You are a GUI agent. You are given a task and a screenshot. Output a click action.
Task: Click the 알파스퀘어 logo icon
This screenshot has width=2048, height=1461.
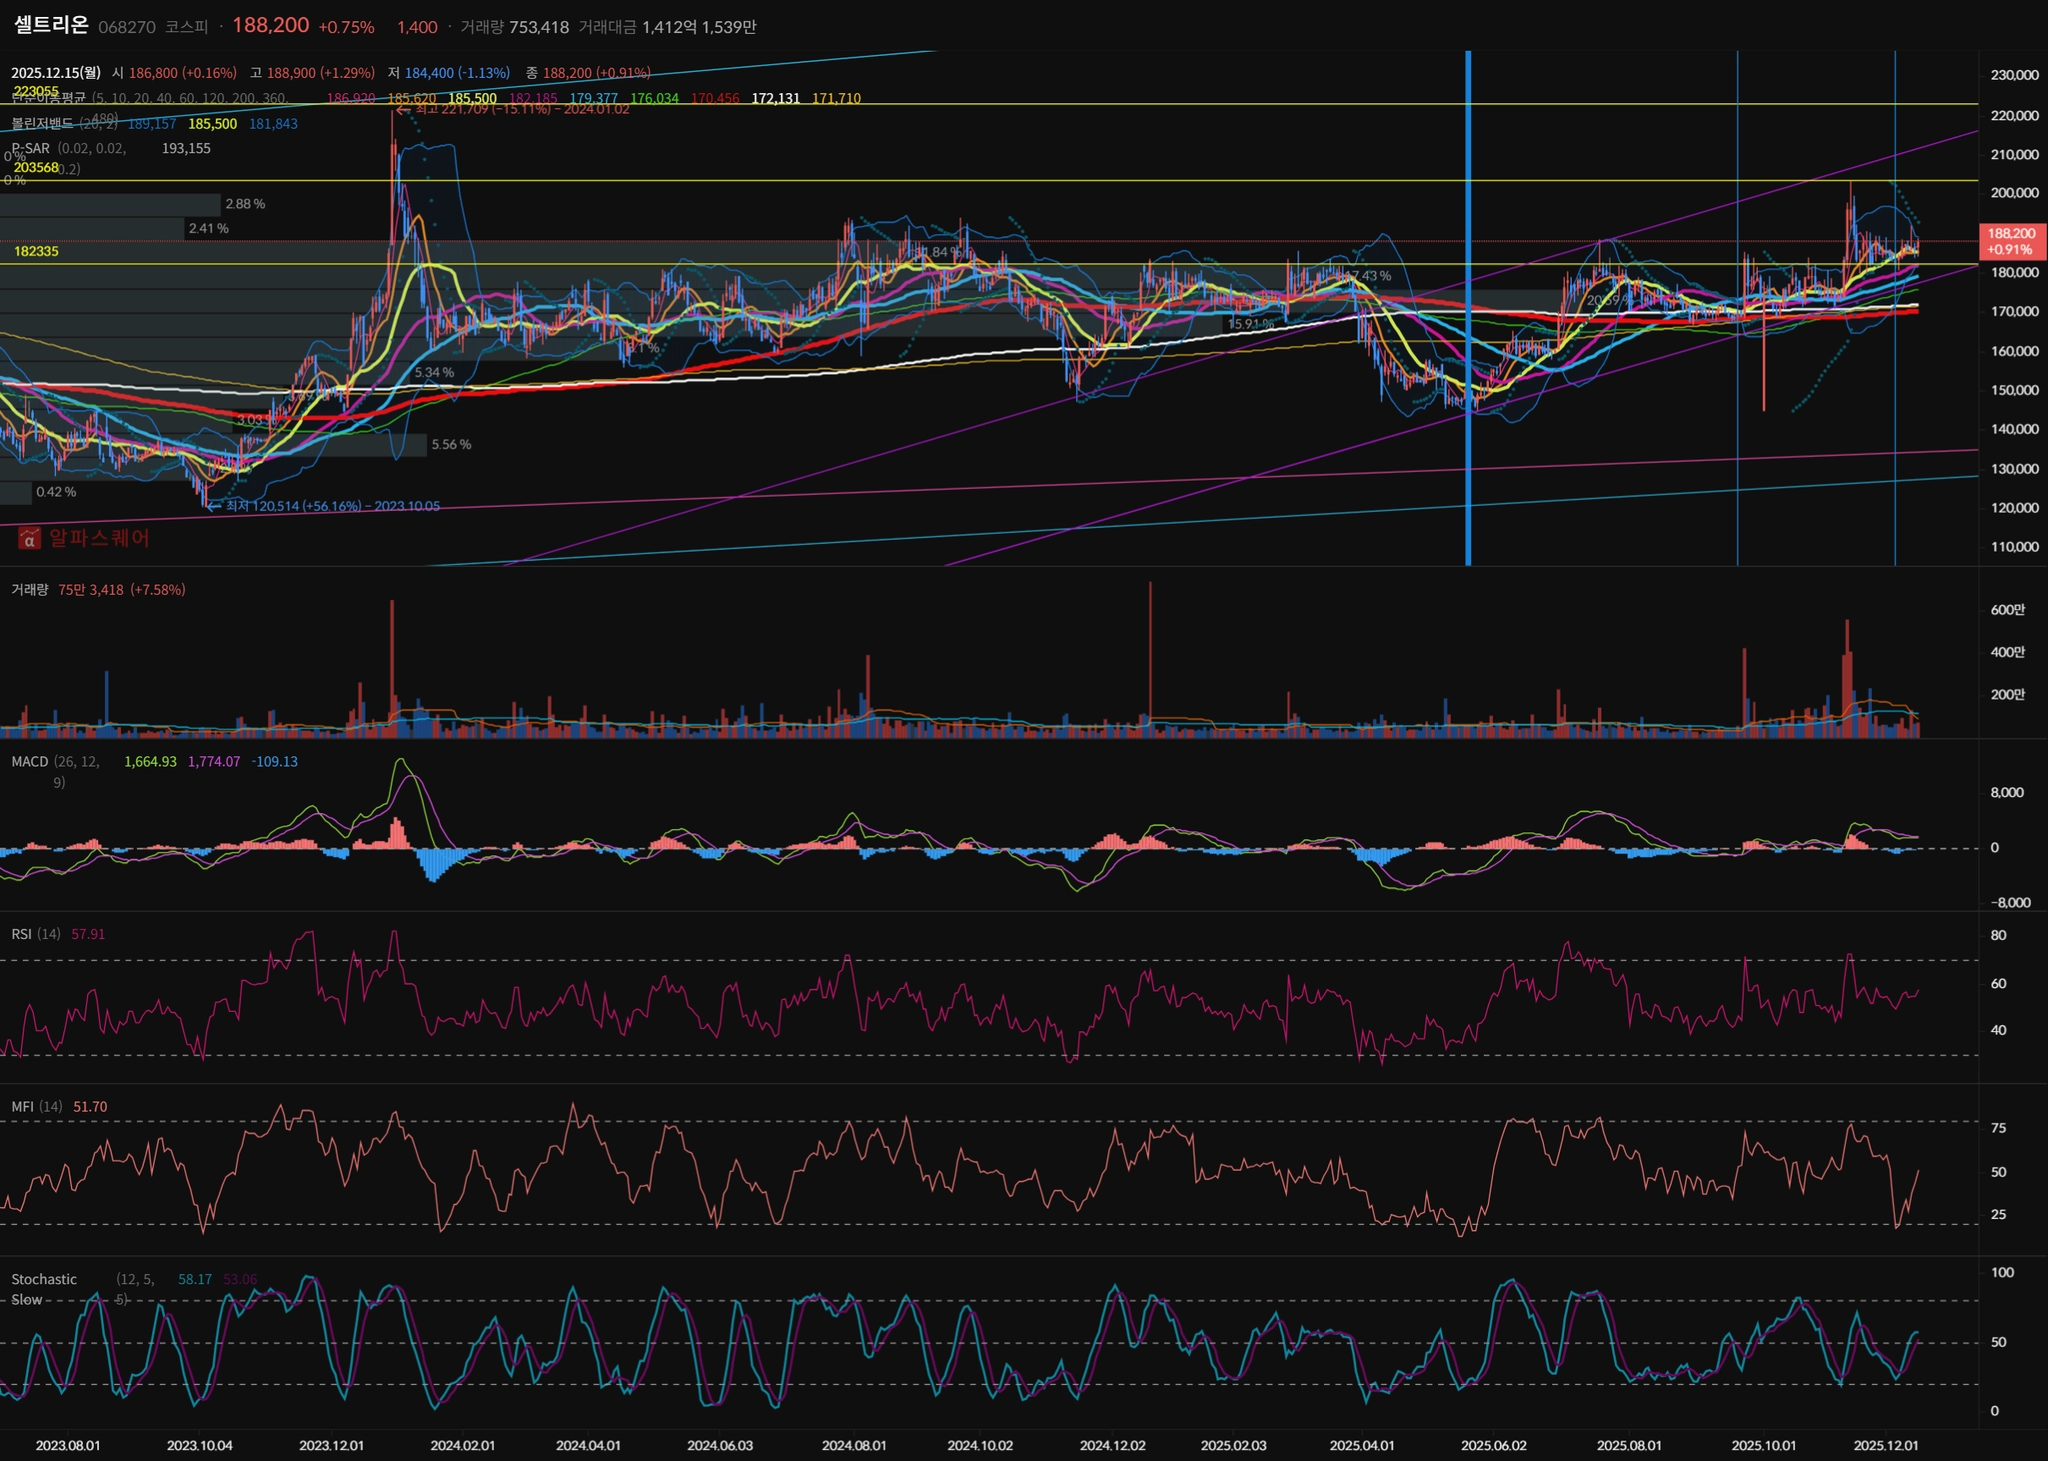(30, 539)
